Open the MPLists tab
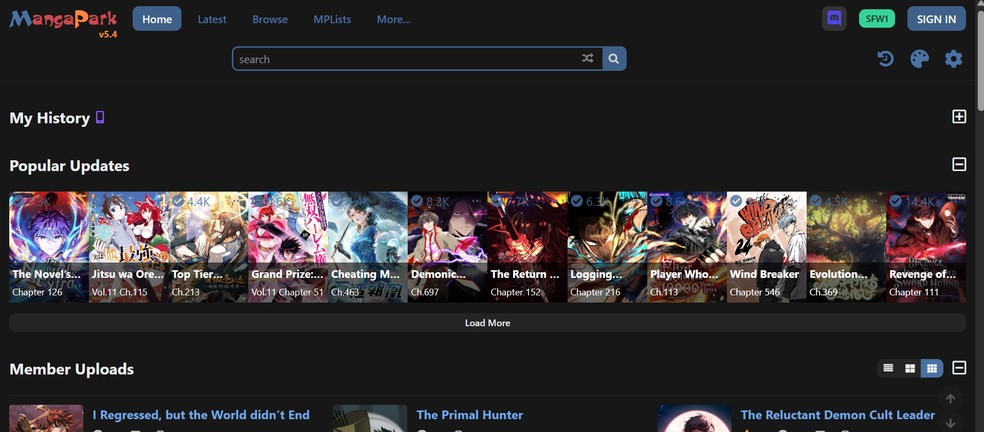 pyautogui.click(x=332, y=19)
